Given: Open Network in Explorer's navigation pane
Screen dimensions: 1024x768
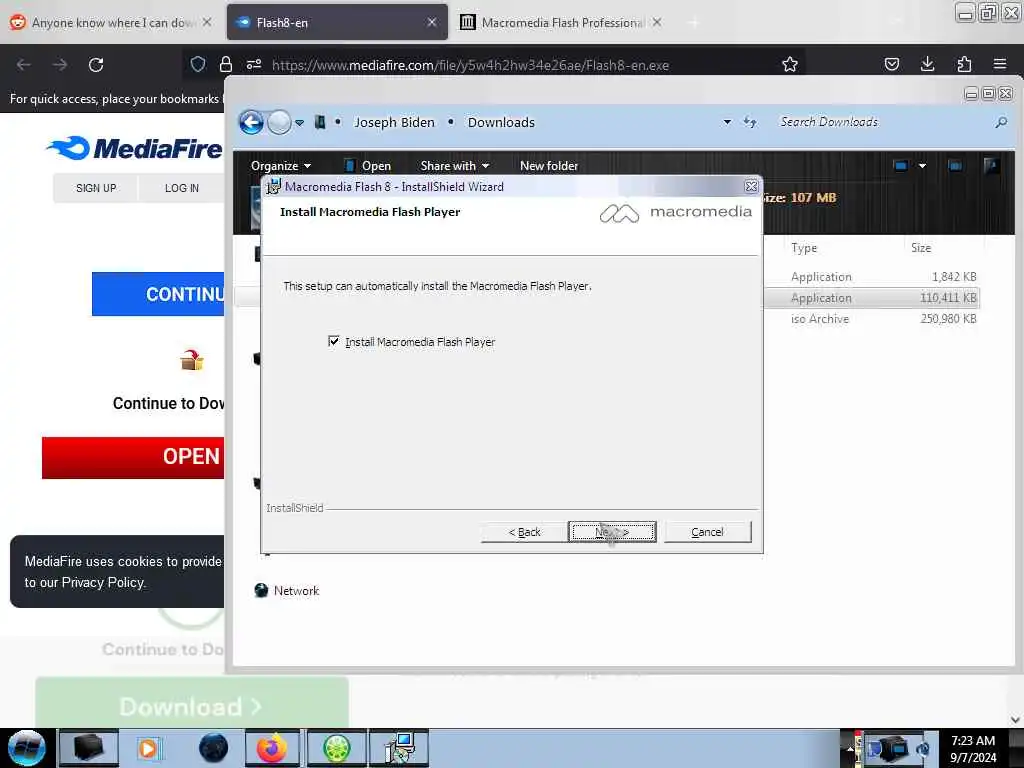Looking at the screenshot, I should 287,590.
